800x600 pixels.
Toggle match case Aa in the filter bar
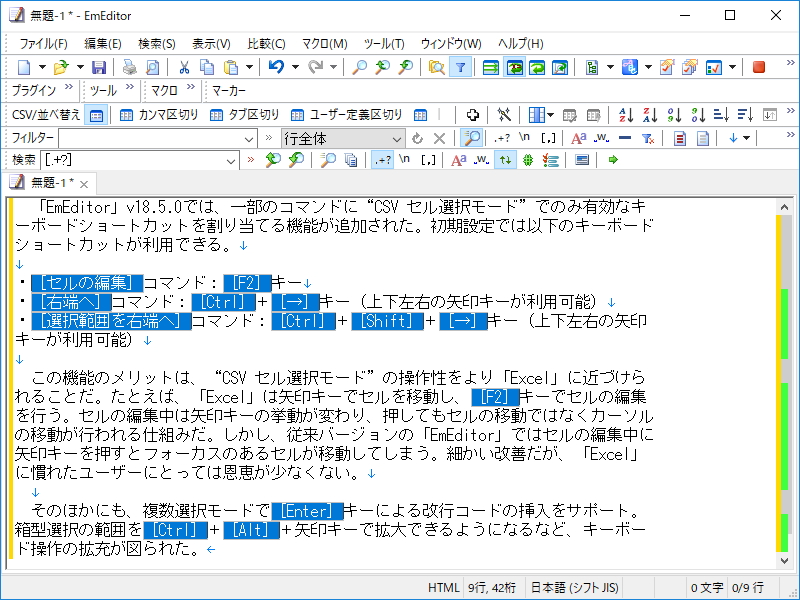[579, 138]
